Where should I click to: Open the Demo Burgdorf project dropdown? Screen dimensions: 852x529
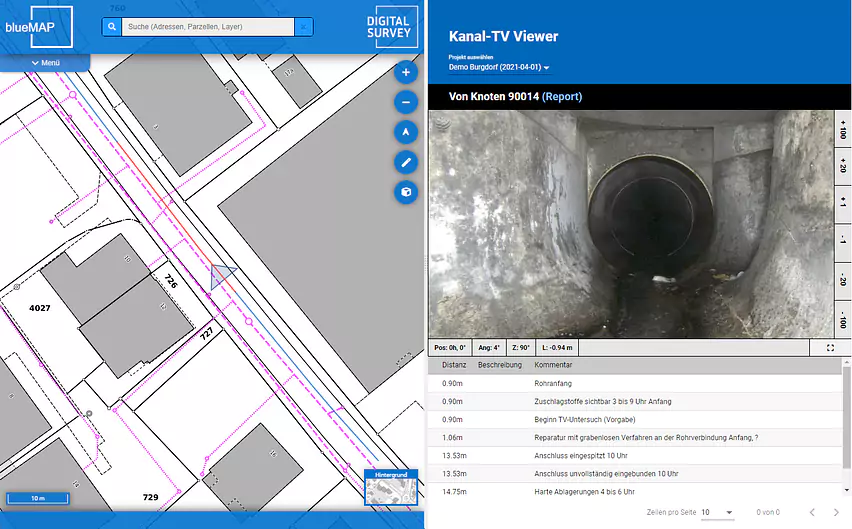[500, 67]
